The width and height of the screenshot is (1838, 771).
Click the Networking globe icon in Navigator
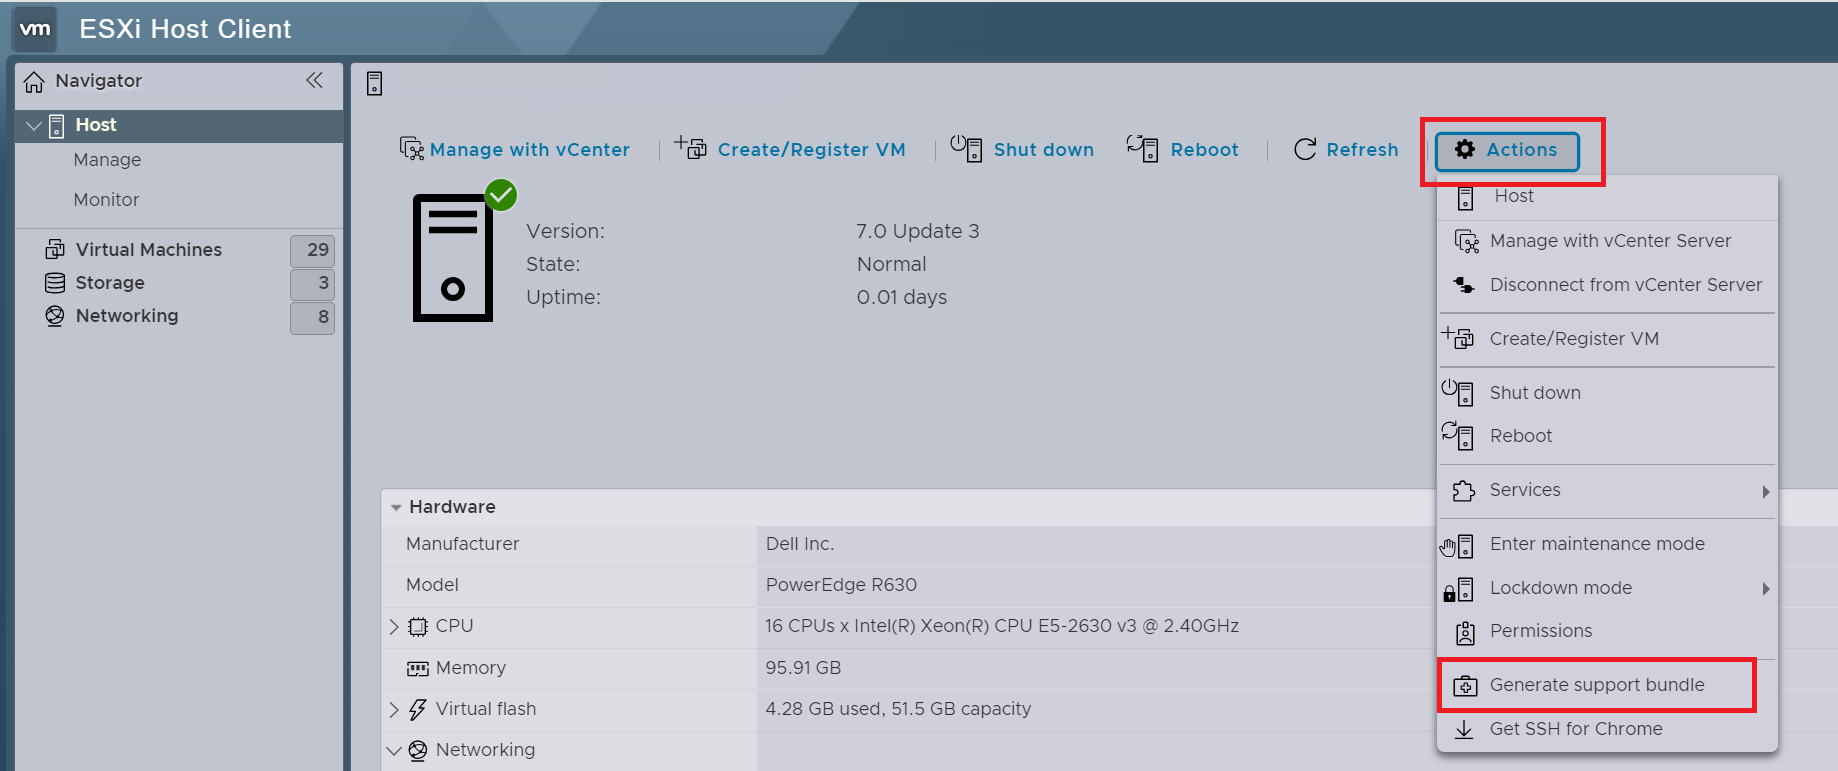click(x=55, y=316)
